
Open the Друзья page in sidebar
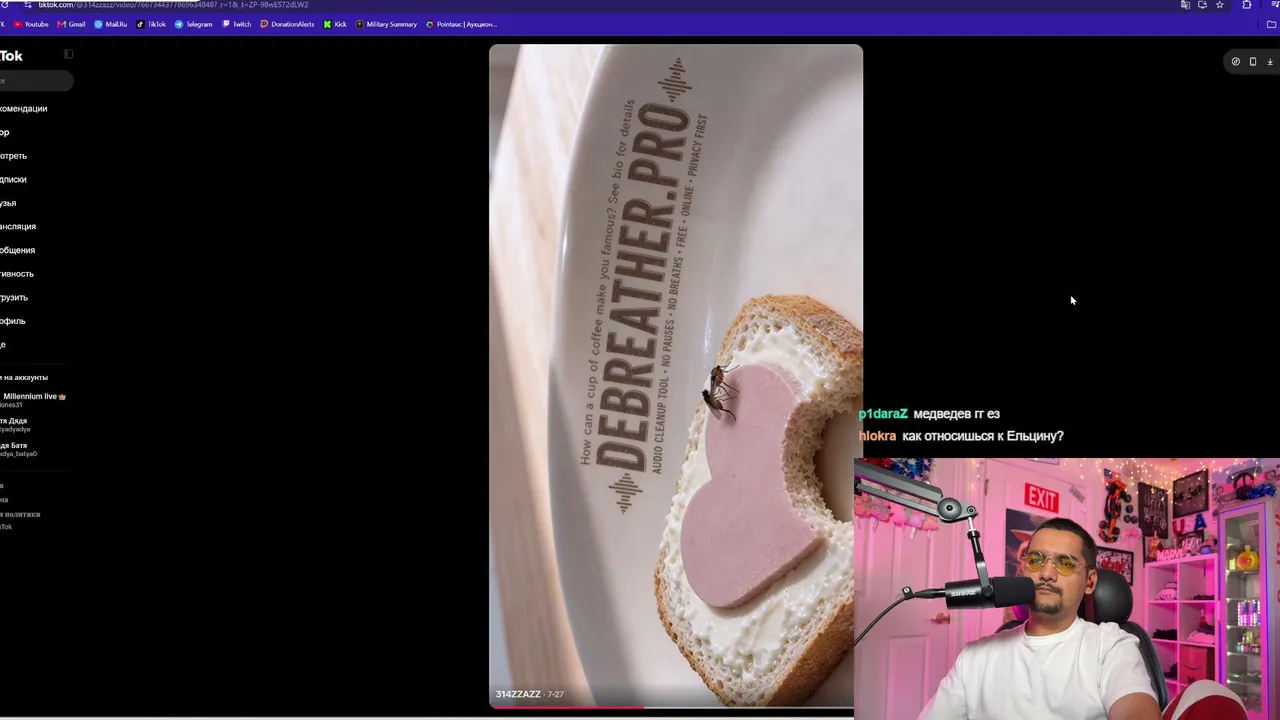click(x=9, y=203)
